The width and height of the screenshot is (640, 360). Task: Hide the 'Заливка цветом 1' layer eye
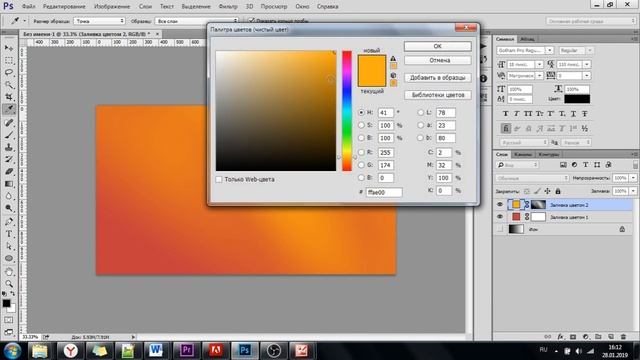[500, 217]
